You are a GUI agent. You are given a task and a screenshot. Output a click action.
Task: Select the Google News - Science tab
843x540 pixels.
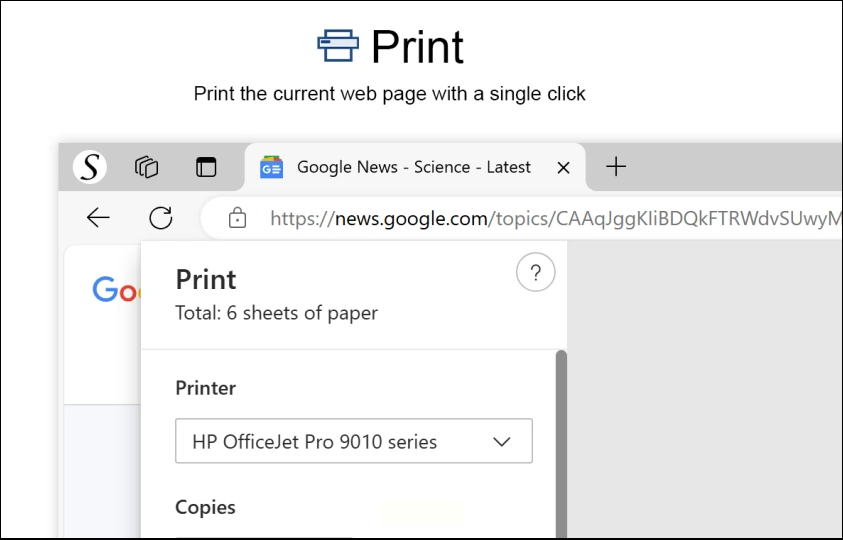(413, 167)
